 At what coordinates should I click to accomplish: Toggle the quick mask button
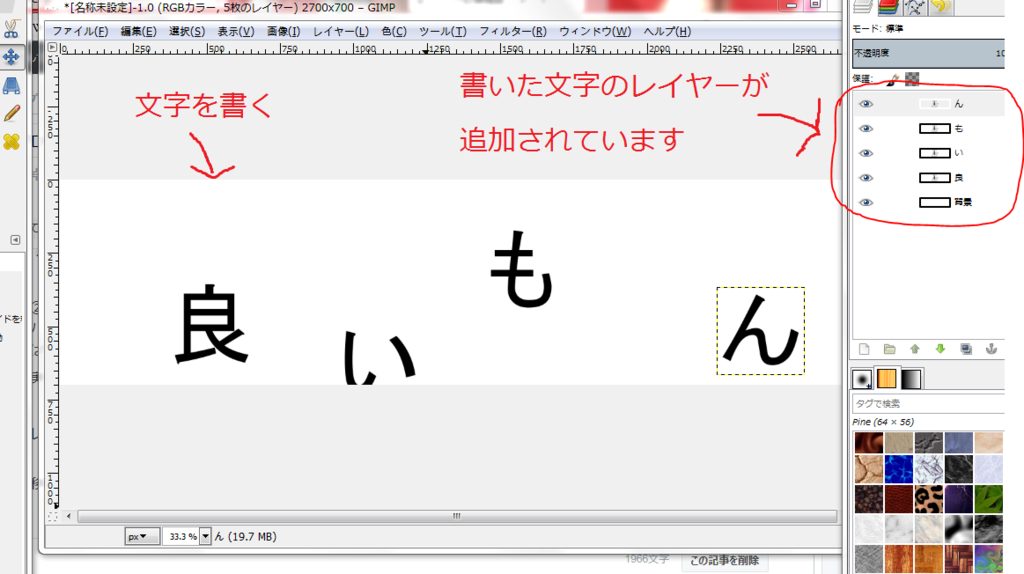coord(52,516)
